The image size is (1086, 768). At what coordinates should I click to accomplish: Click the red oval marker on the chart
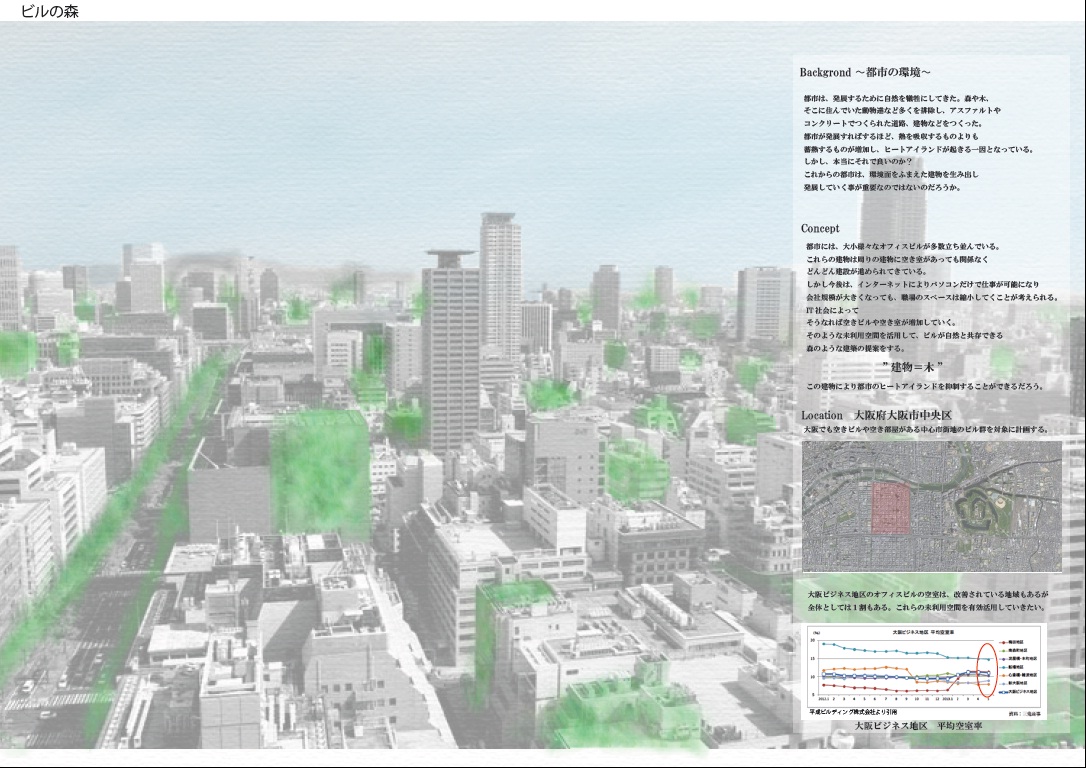tap(985, 671)
